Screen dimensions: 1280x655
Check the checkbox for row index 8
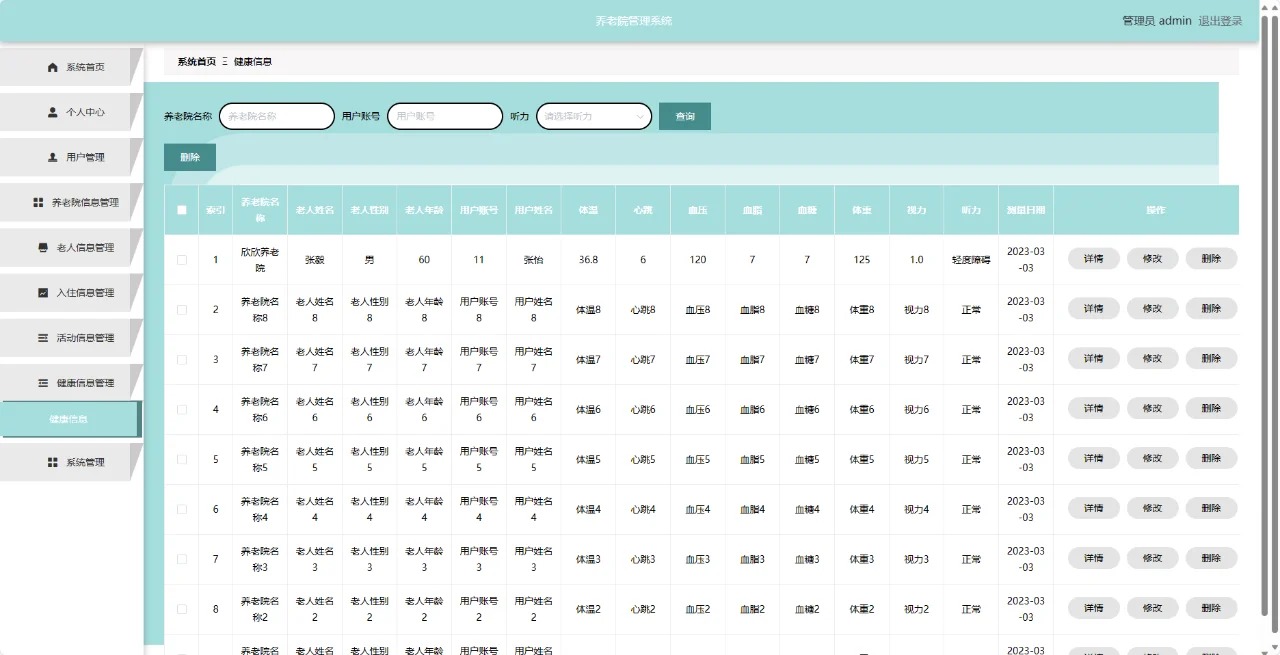[181, 609]
